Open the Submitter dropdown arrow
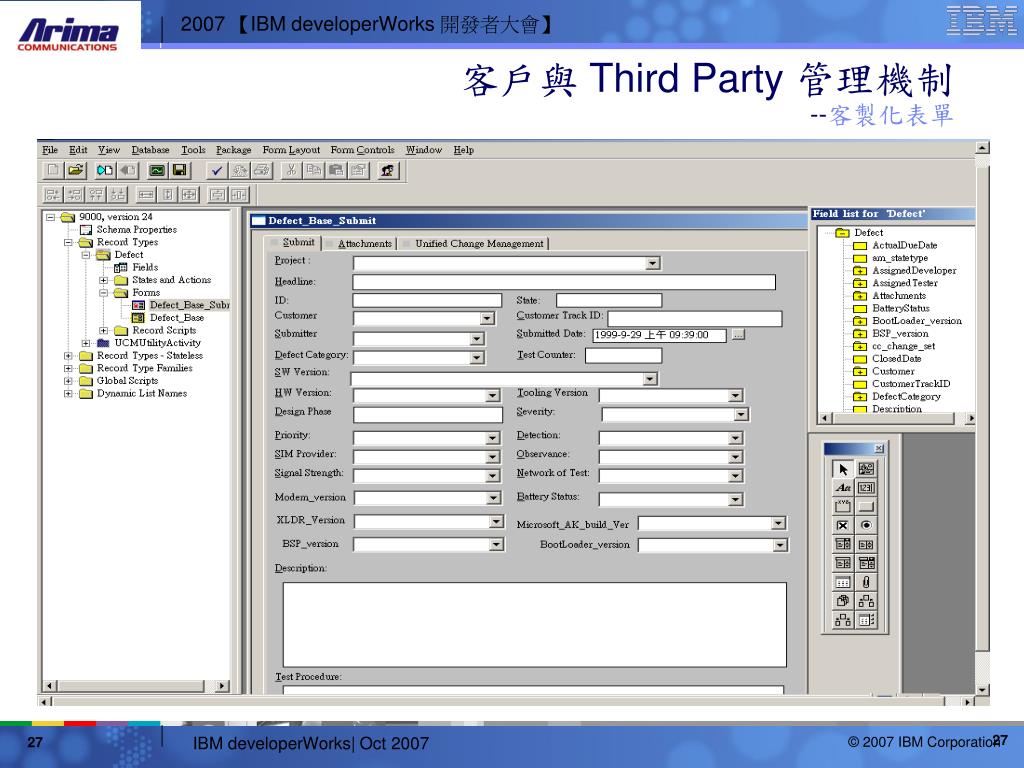 coord(477,338)
